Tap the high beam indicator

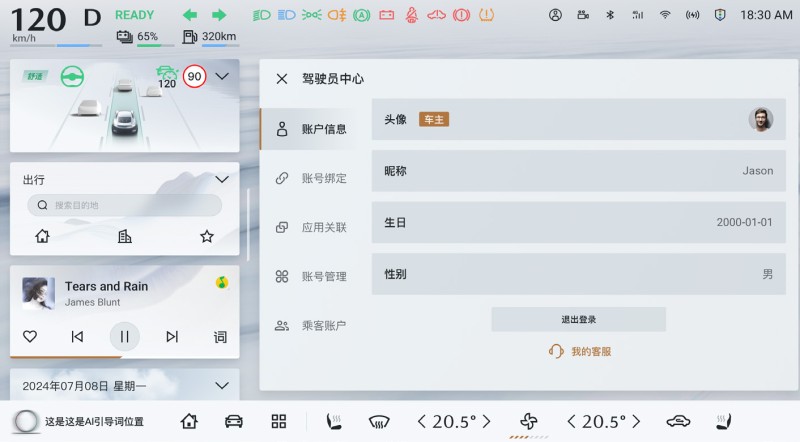tap(286, 15)
